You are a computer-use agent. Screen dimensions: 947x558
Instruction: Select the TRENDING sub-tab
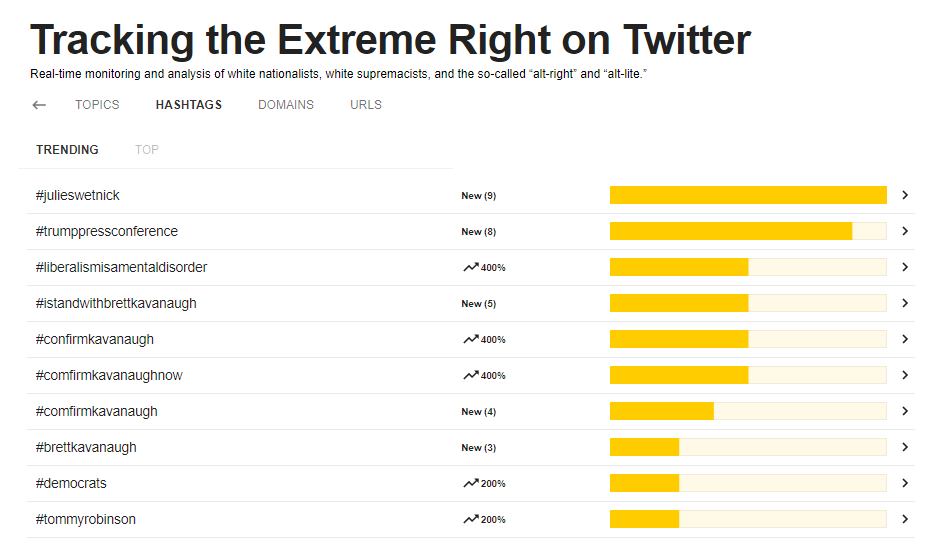67,150
